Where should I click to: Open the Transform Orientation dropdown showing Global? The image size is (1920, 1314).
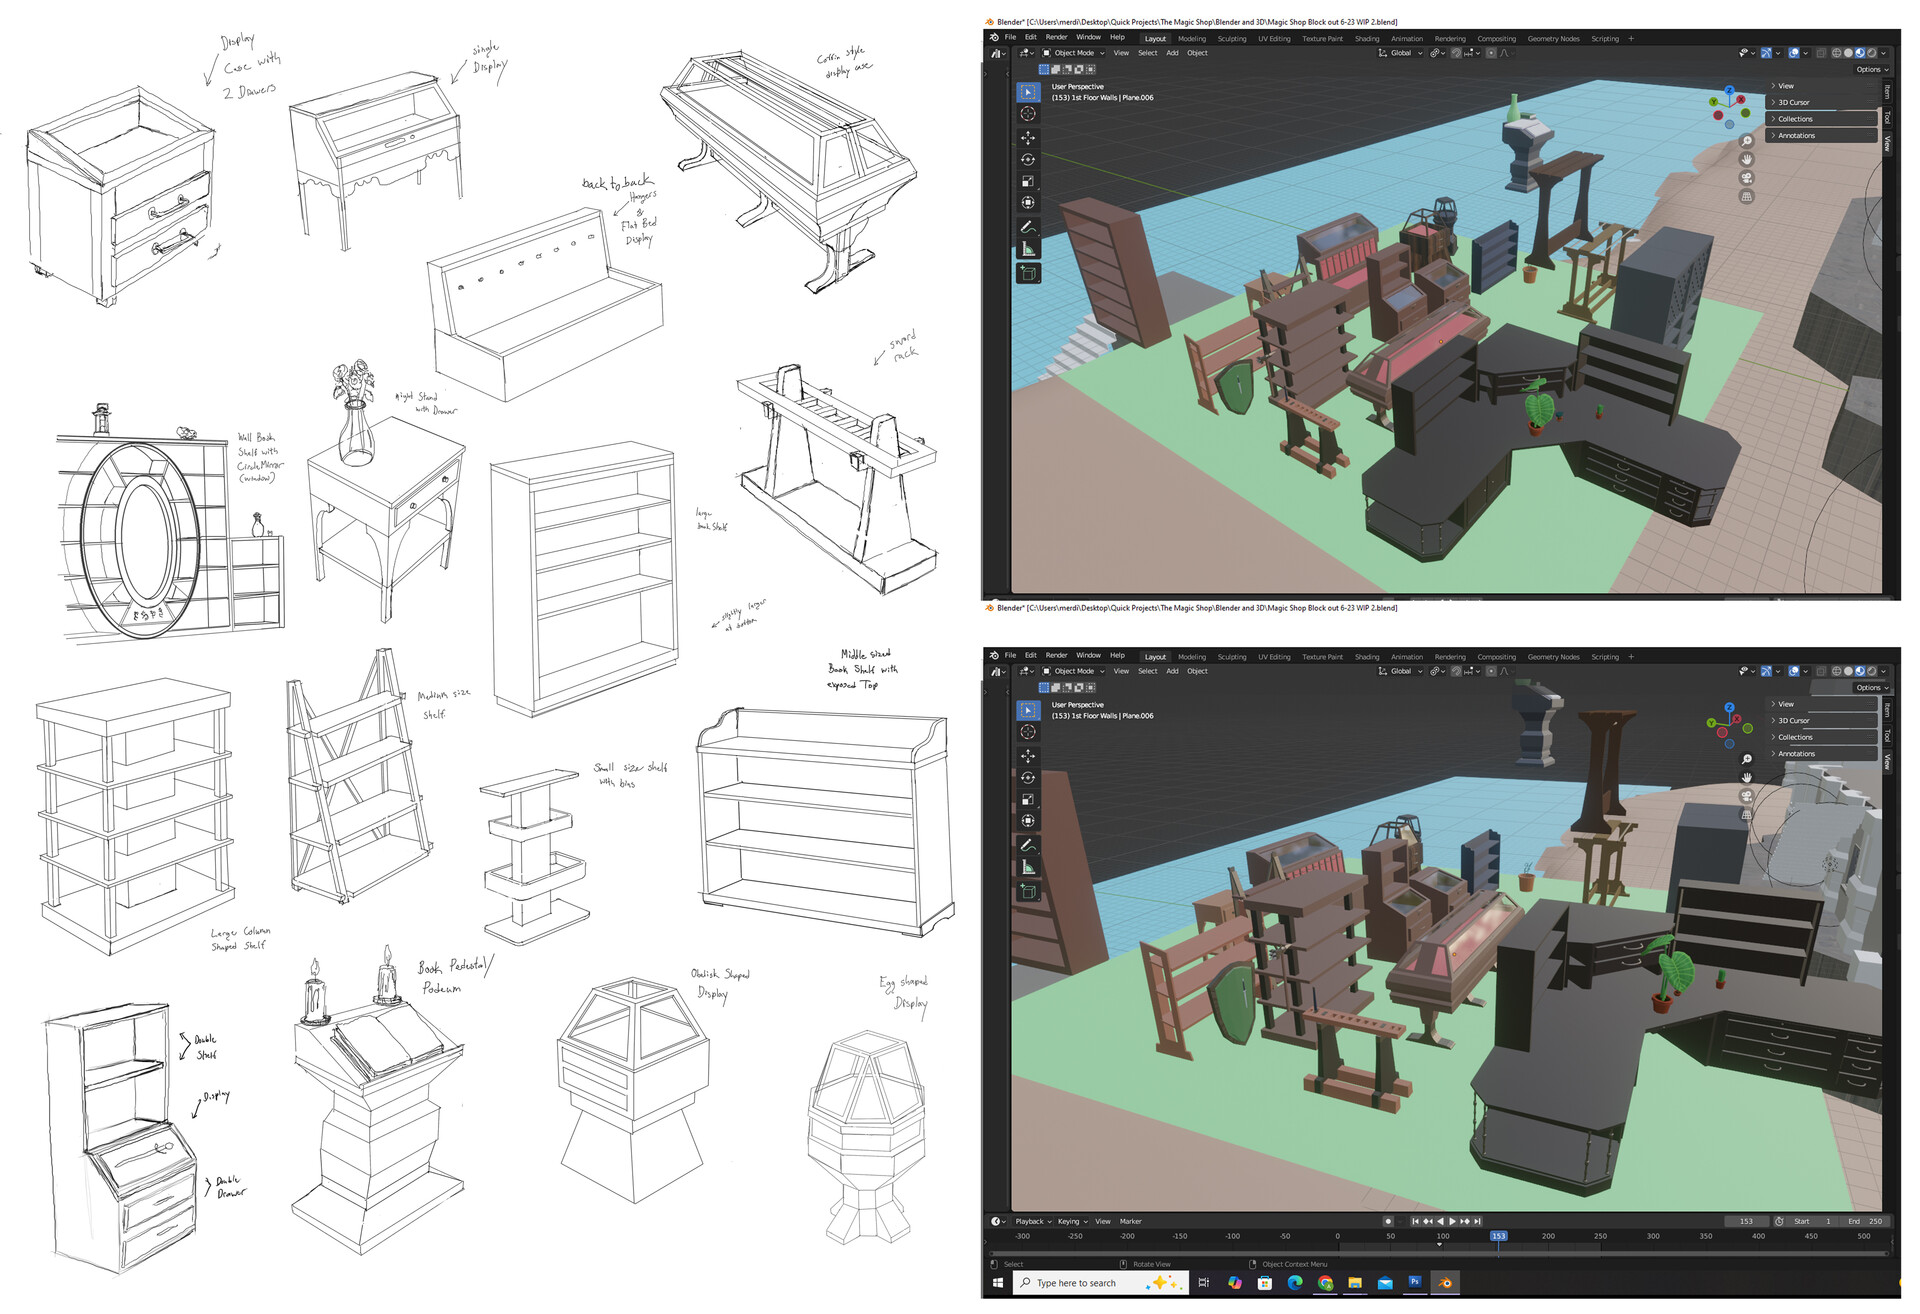tap(1401, 53)
